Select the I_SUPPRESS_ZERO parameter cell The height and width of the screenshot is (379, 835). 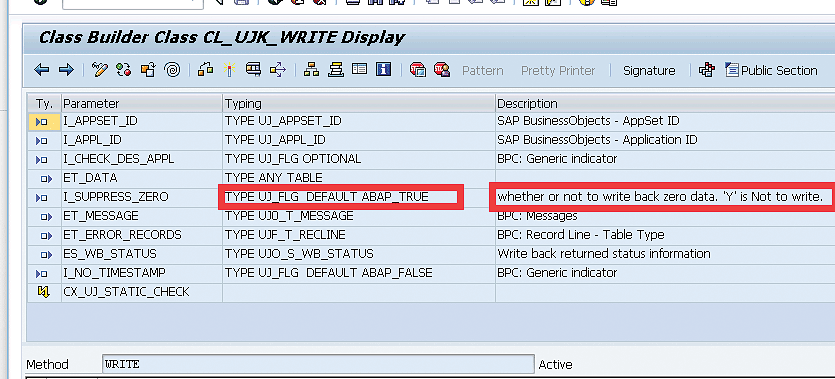click(142, 197)
